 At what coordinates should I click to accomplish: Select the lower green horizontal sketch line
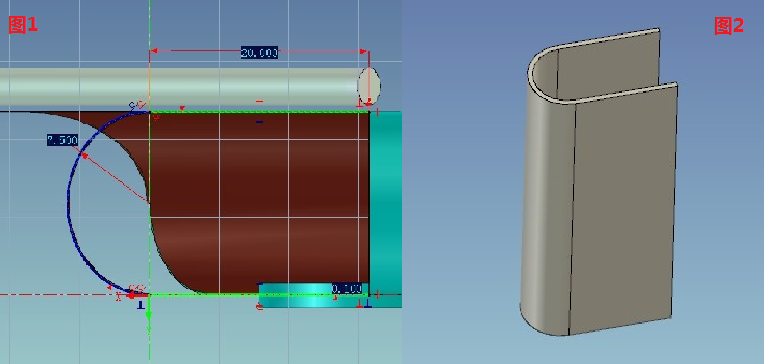(x=259, y=294)
